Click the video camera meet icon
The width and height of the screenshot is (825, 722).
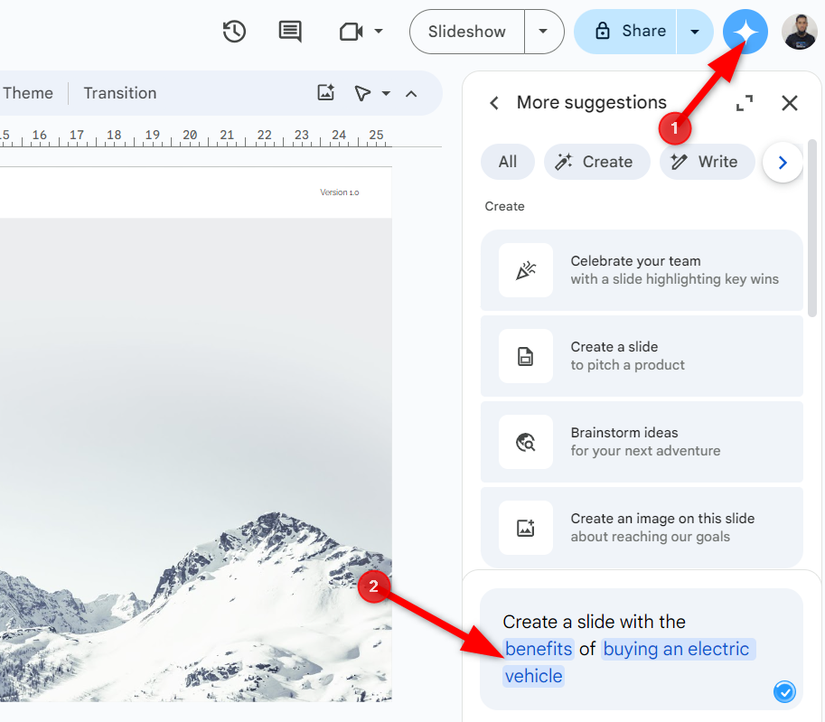point(351,32)
